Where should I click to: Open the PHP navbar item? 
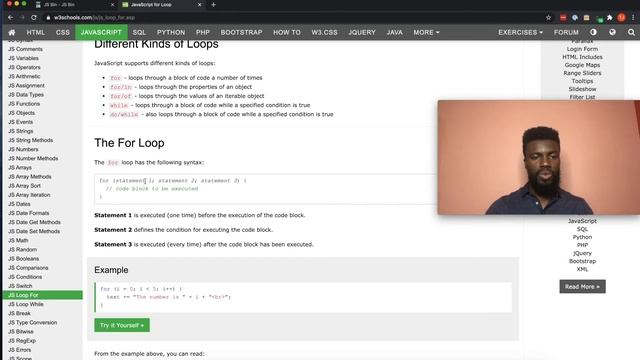pos(202,32)
